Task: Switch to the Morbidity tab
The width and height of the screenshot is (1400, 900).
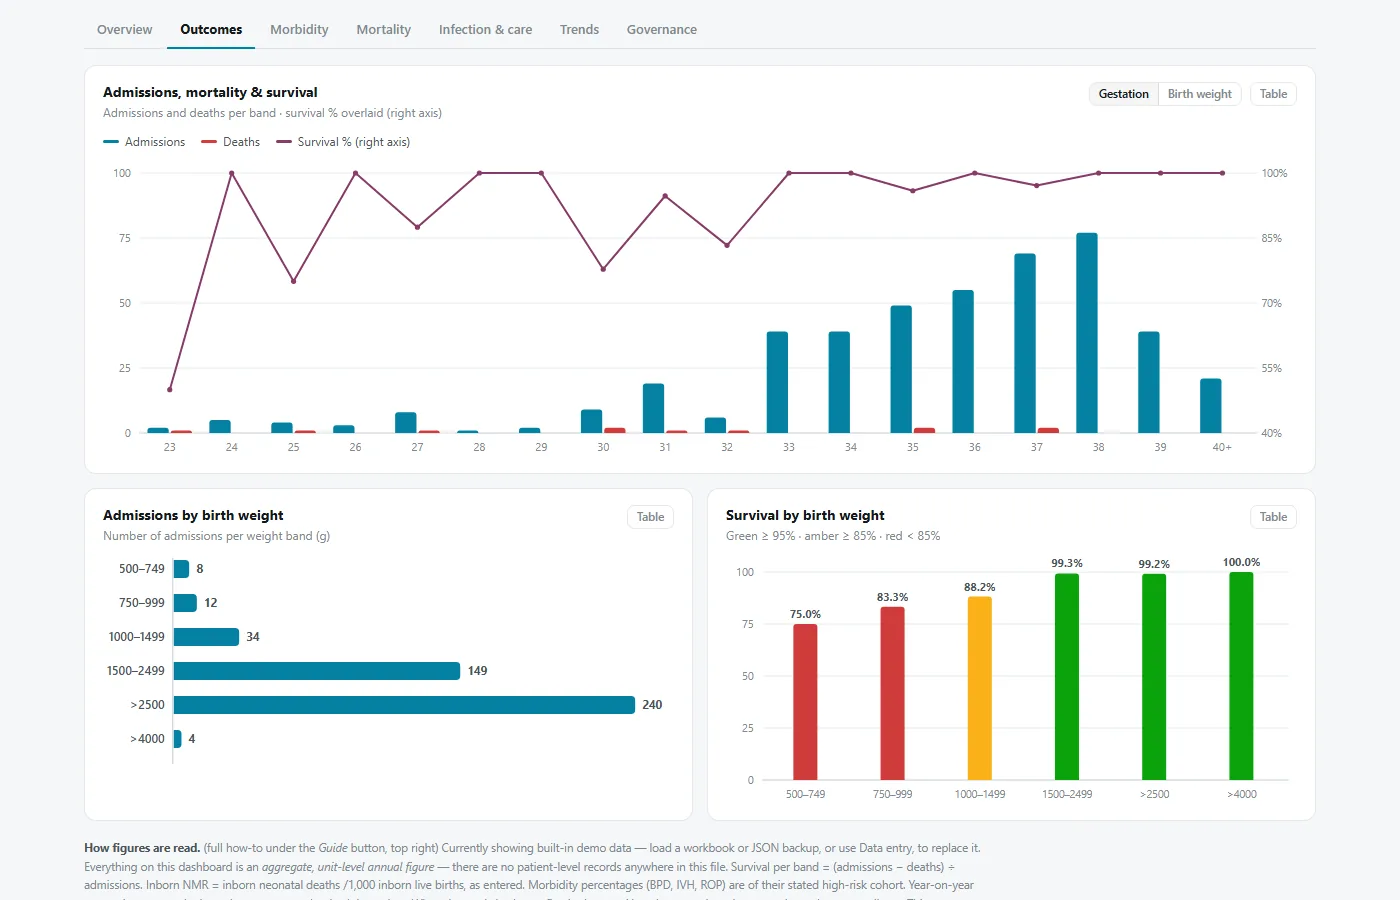Action: point(299,29)
